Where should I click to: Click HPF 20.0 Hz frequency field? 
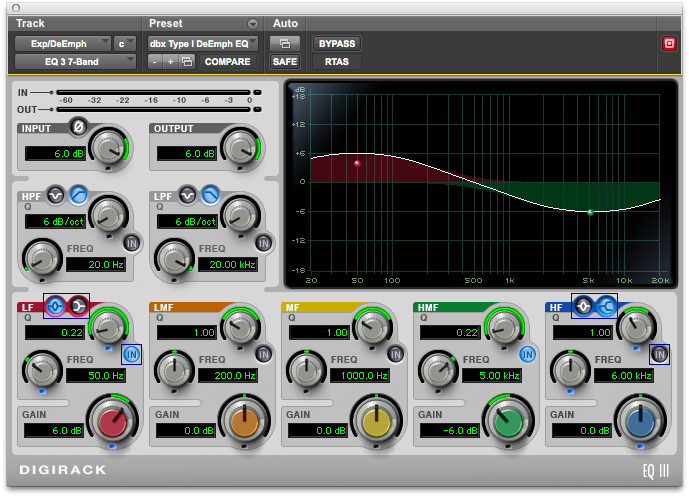click(96, 265)
